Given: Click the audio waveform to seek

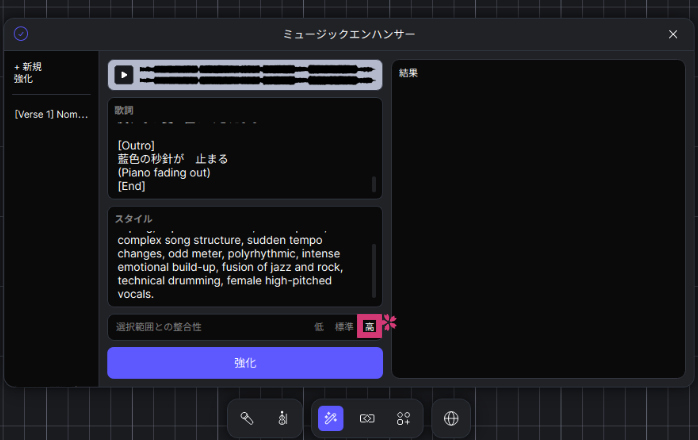Looking at the screenshot, I should click(258, 74).
